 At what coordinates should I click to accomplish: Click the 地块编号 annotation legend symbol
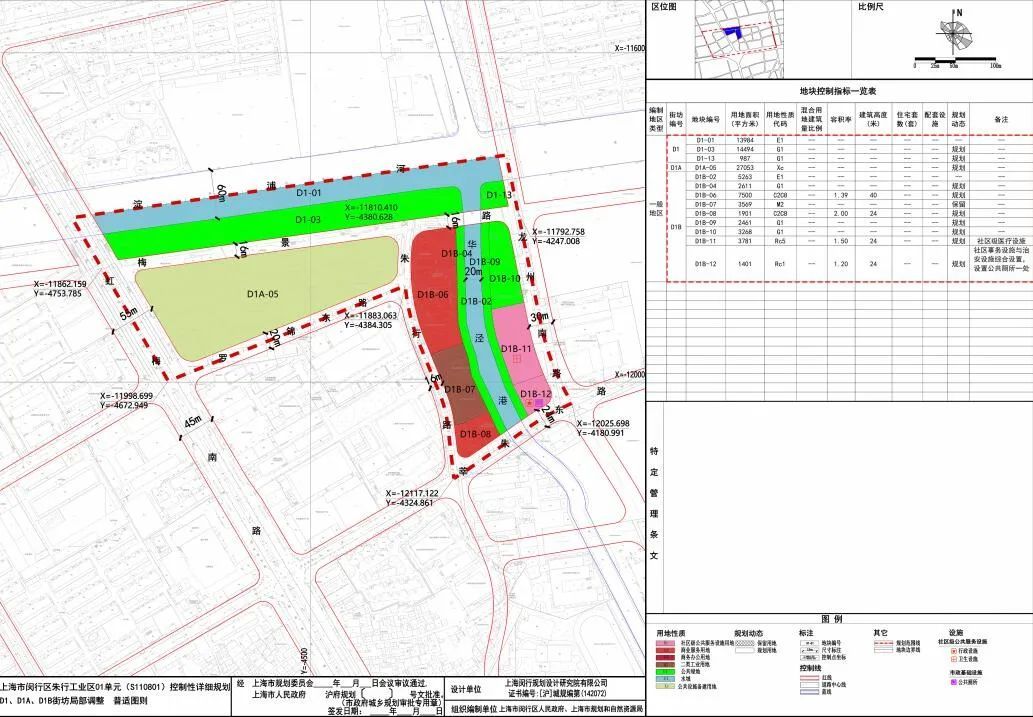(810, 643)
